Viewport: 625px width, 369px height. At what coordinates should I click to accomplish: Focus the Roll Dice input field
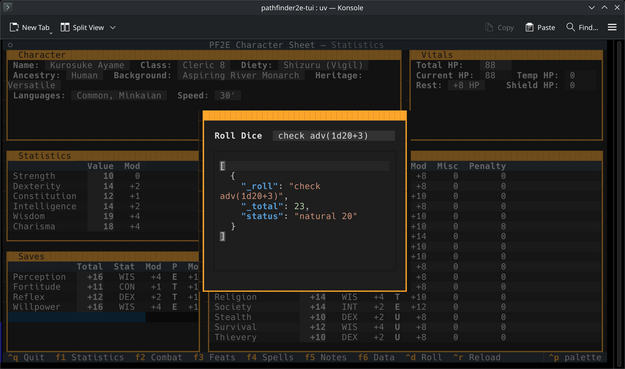tap(334, 136)
